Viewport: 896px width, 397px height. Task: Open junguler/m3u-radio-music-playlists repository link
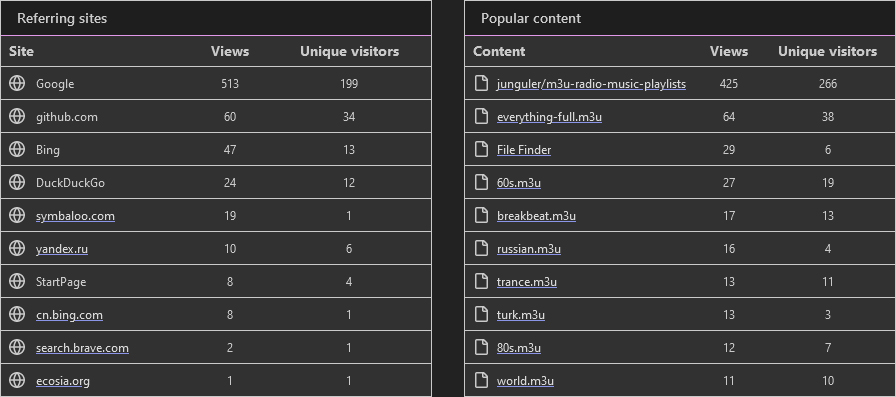tap(591, 84)
